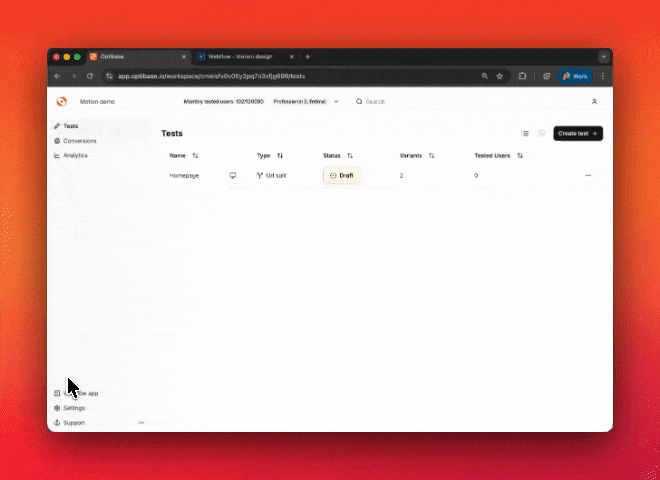
Task: Open the Homepage test link
Action: (184, 175)
